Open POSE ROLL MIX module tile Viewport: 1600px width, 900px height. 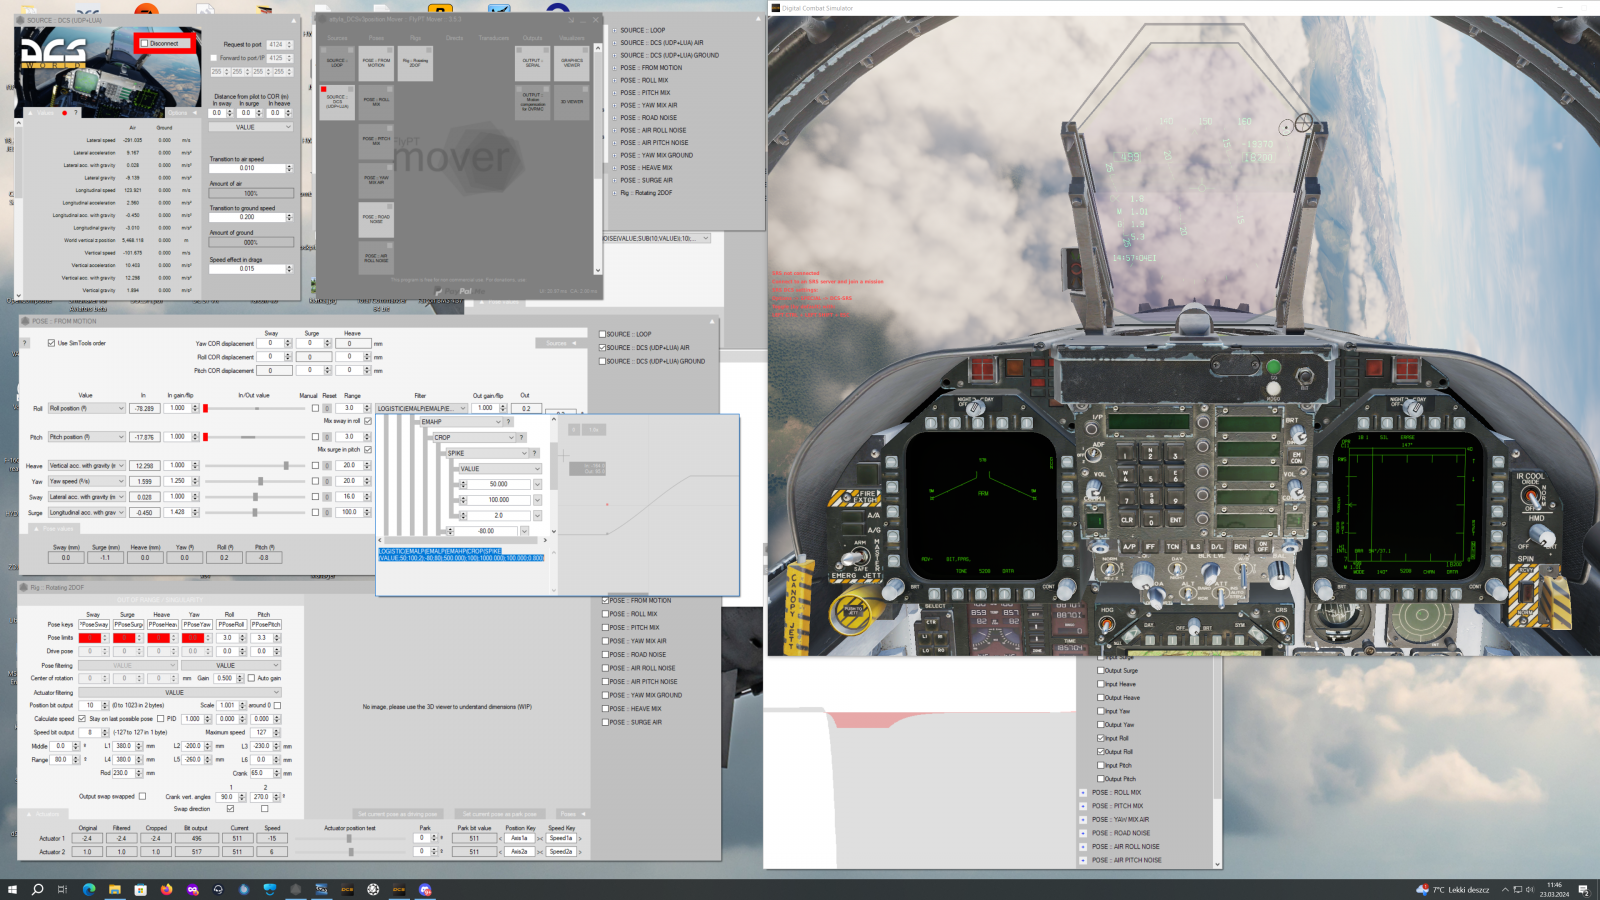click(x=376, y=101)
